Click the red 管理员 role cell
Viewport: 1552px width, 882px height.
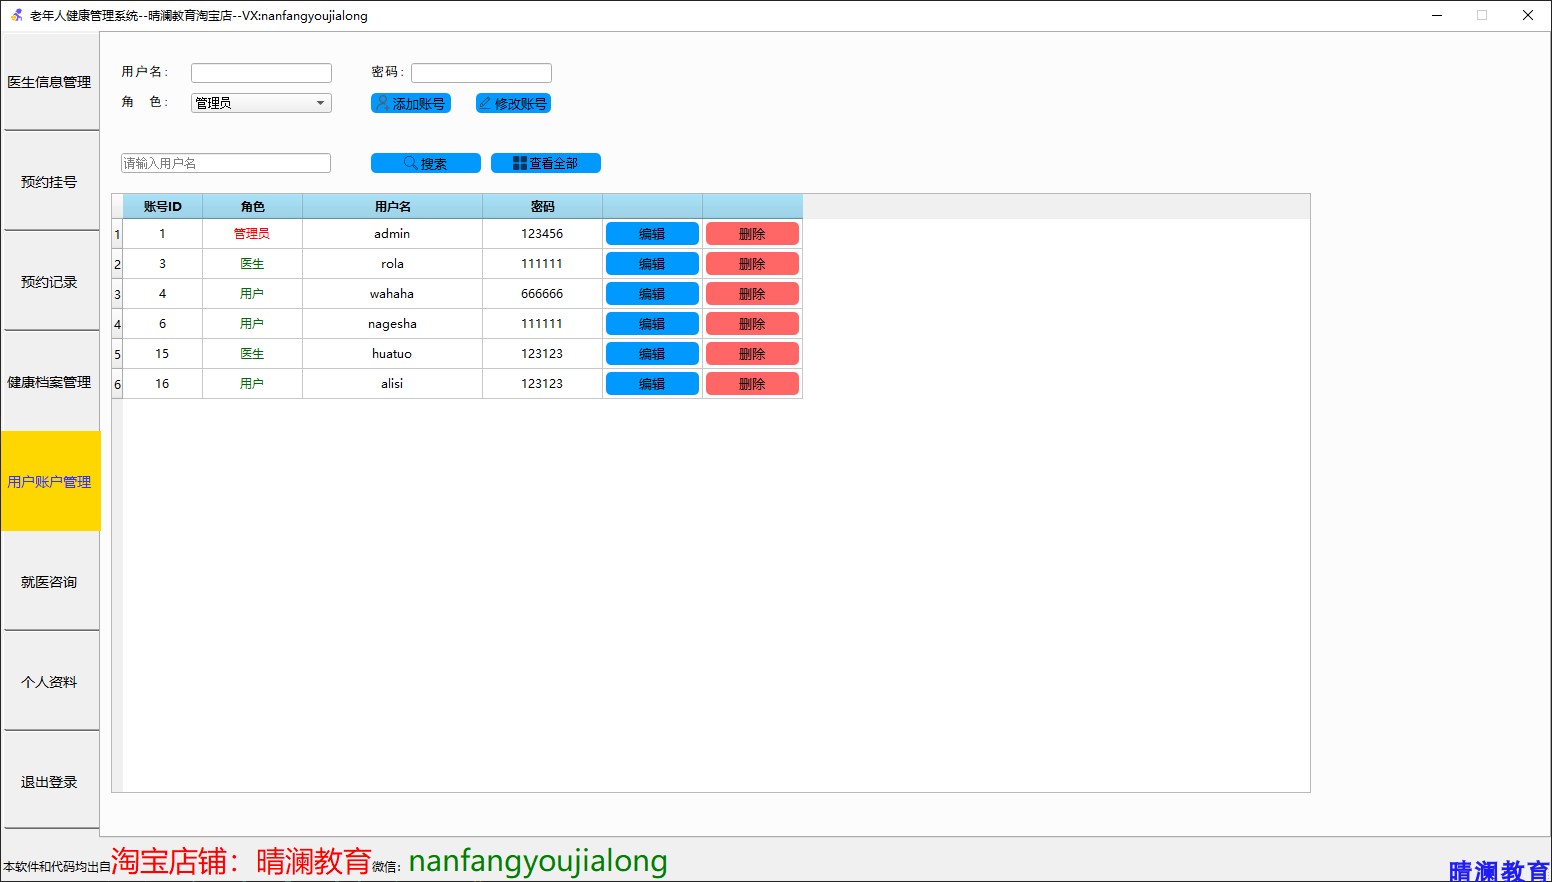(x=252, y=234)
